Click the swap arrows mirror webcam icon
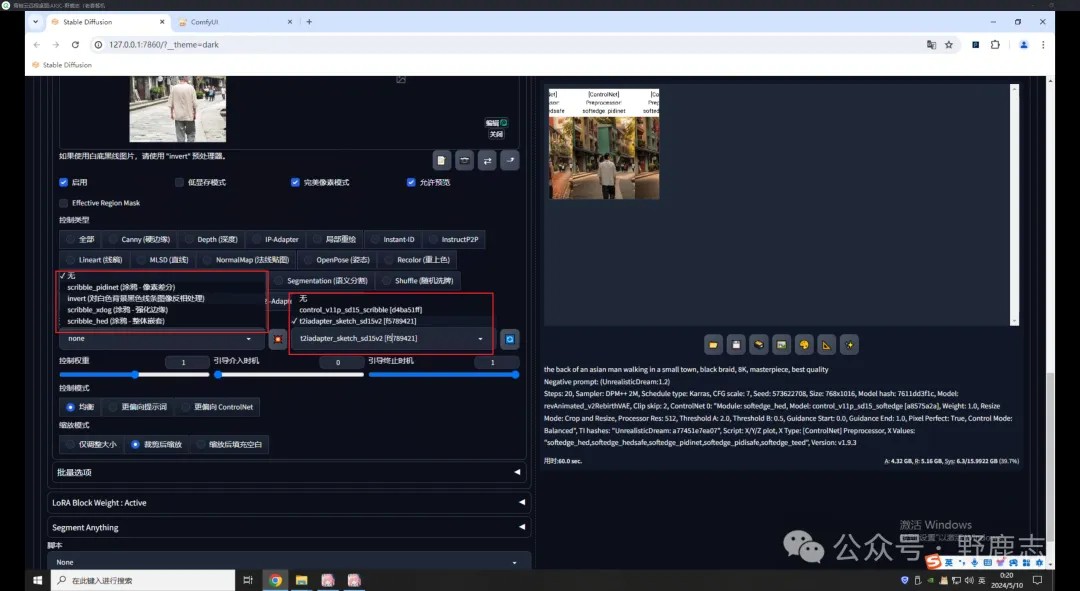 [x=487, y=160]
